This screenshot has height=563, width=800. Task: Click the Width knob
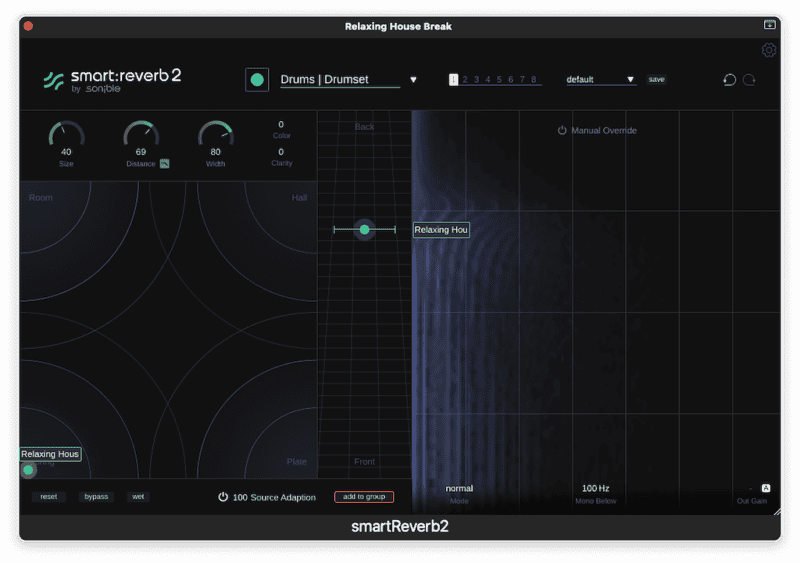point(216,136)
